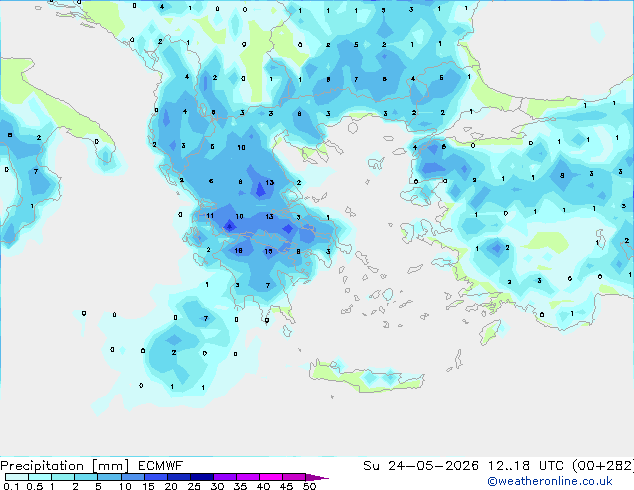Click the legend swatch between 20 and 25
The height and width of the screenshot is (490, 634).
click(x=179, y=477)
